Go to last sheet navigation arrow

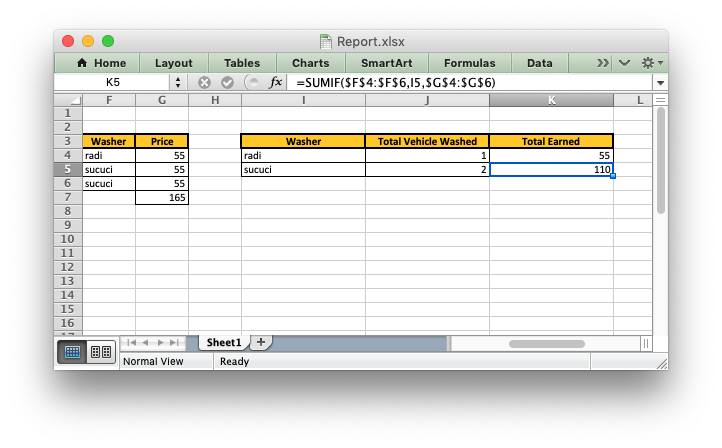[174, 343]
